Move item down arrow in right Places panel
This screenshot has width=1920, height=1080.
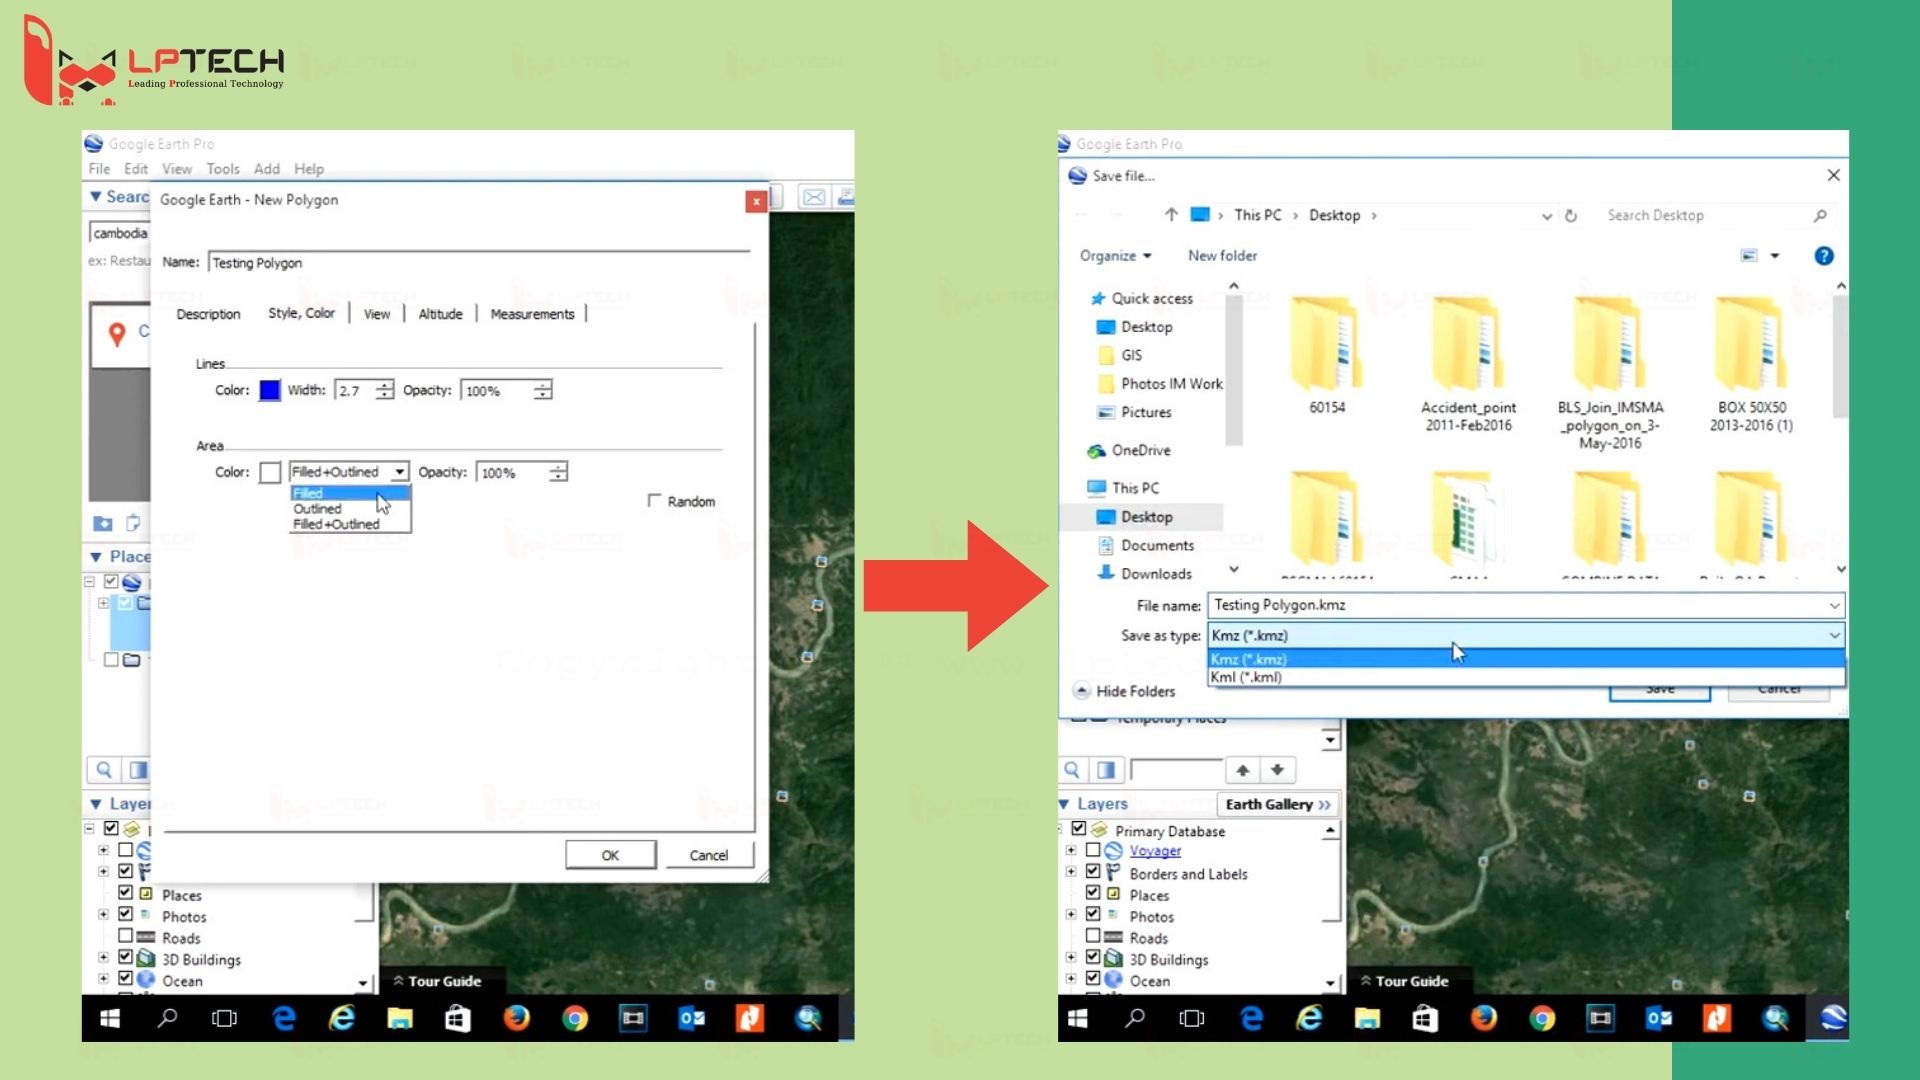pyautogui.click(x=1277, y=770)
